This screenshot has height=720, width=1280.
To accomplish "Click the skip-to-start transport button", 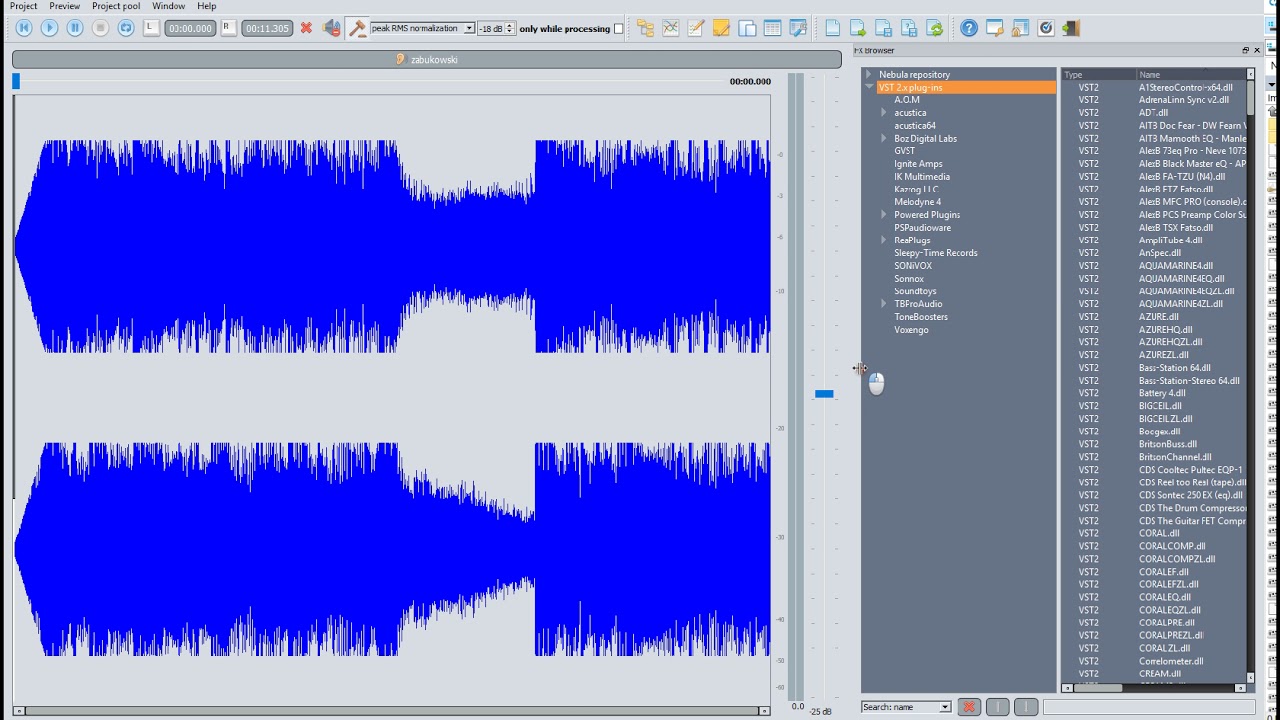I will (24, 28).
